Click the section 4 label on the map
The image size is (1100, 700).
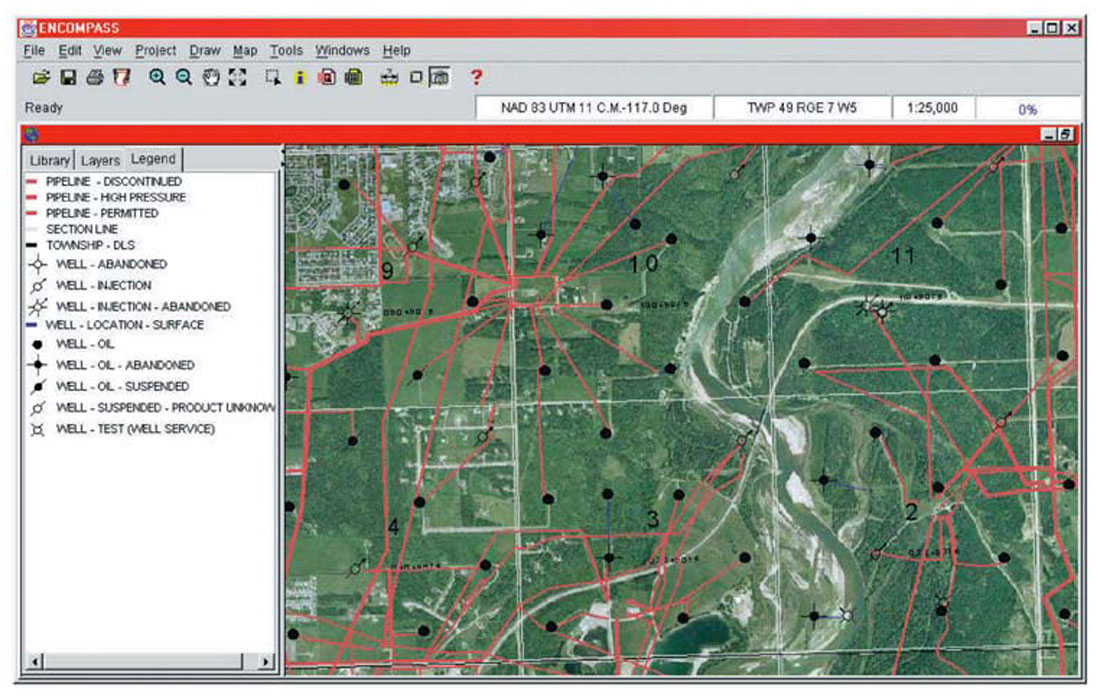pyautogui.click(x=394, y=526)
